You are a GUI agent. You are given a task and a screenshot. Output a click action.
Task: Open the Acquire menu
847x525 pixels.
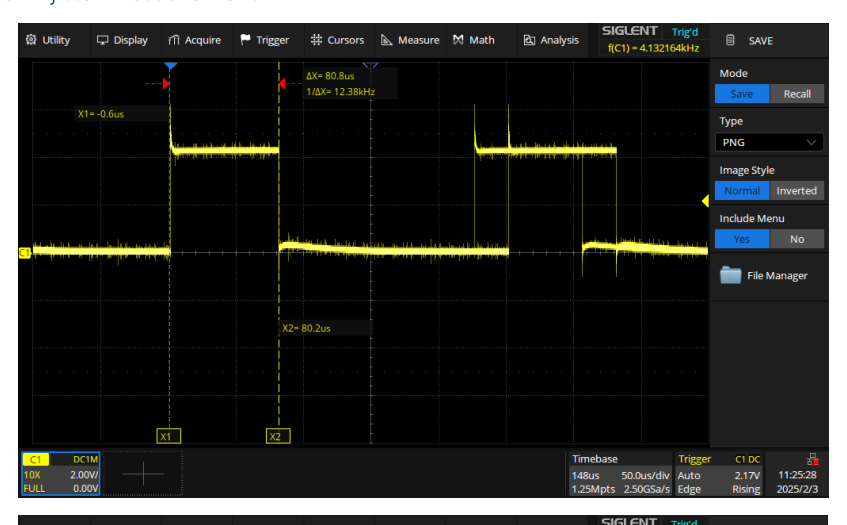point(194,40)
